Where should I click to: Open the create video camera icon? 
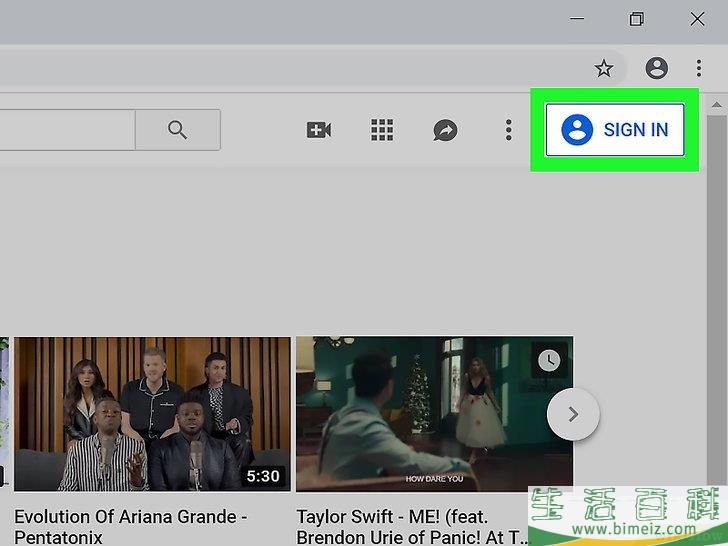[318, 130]
